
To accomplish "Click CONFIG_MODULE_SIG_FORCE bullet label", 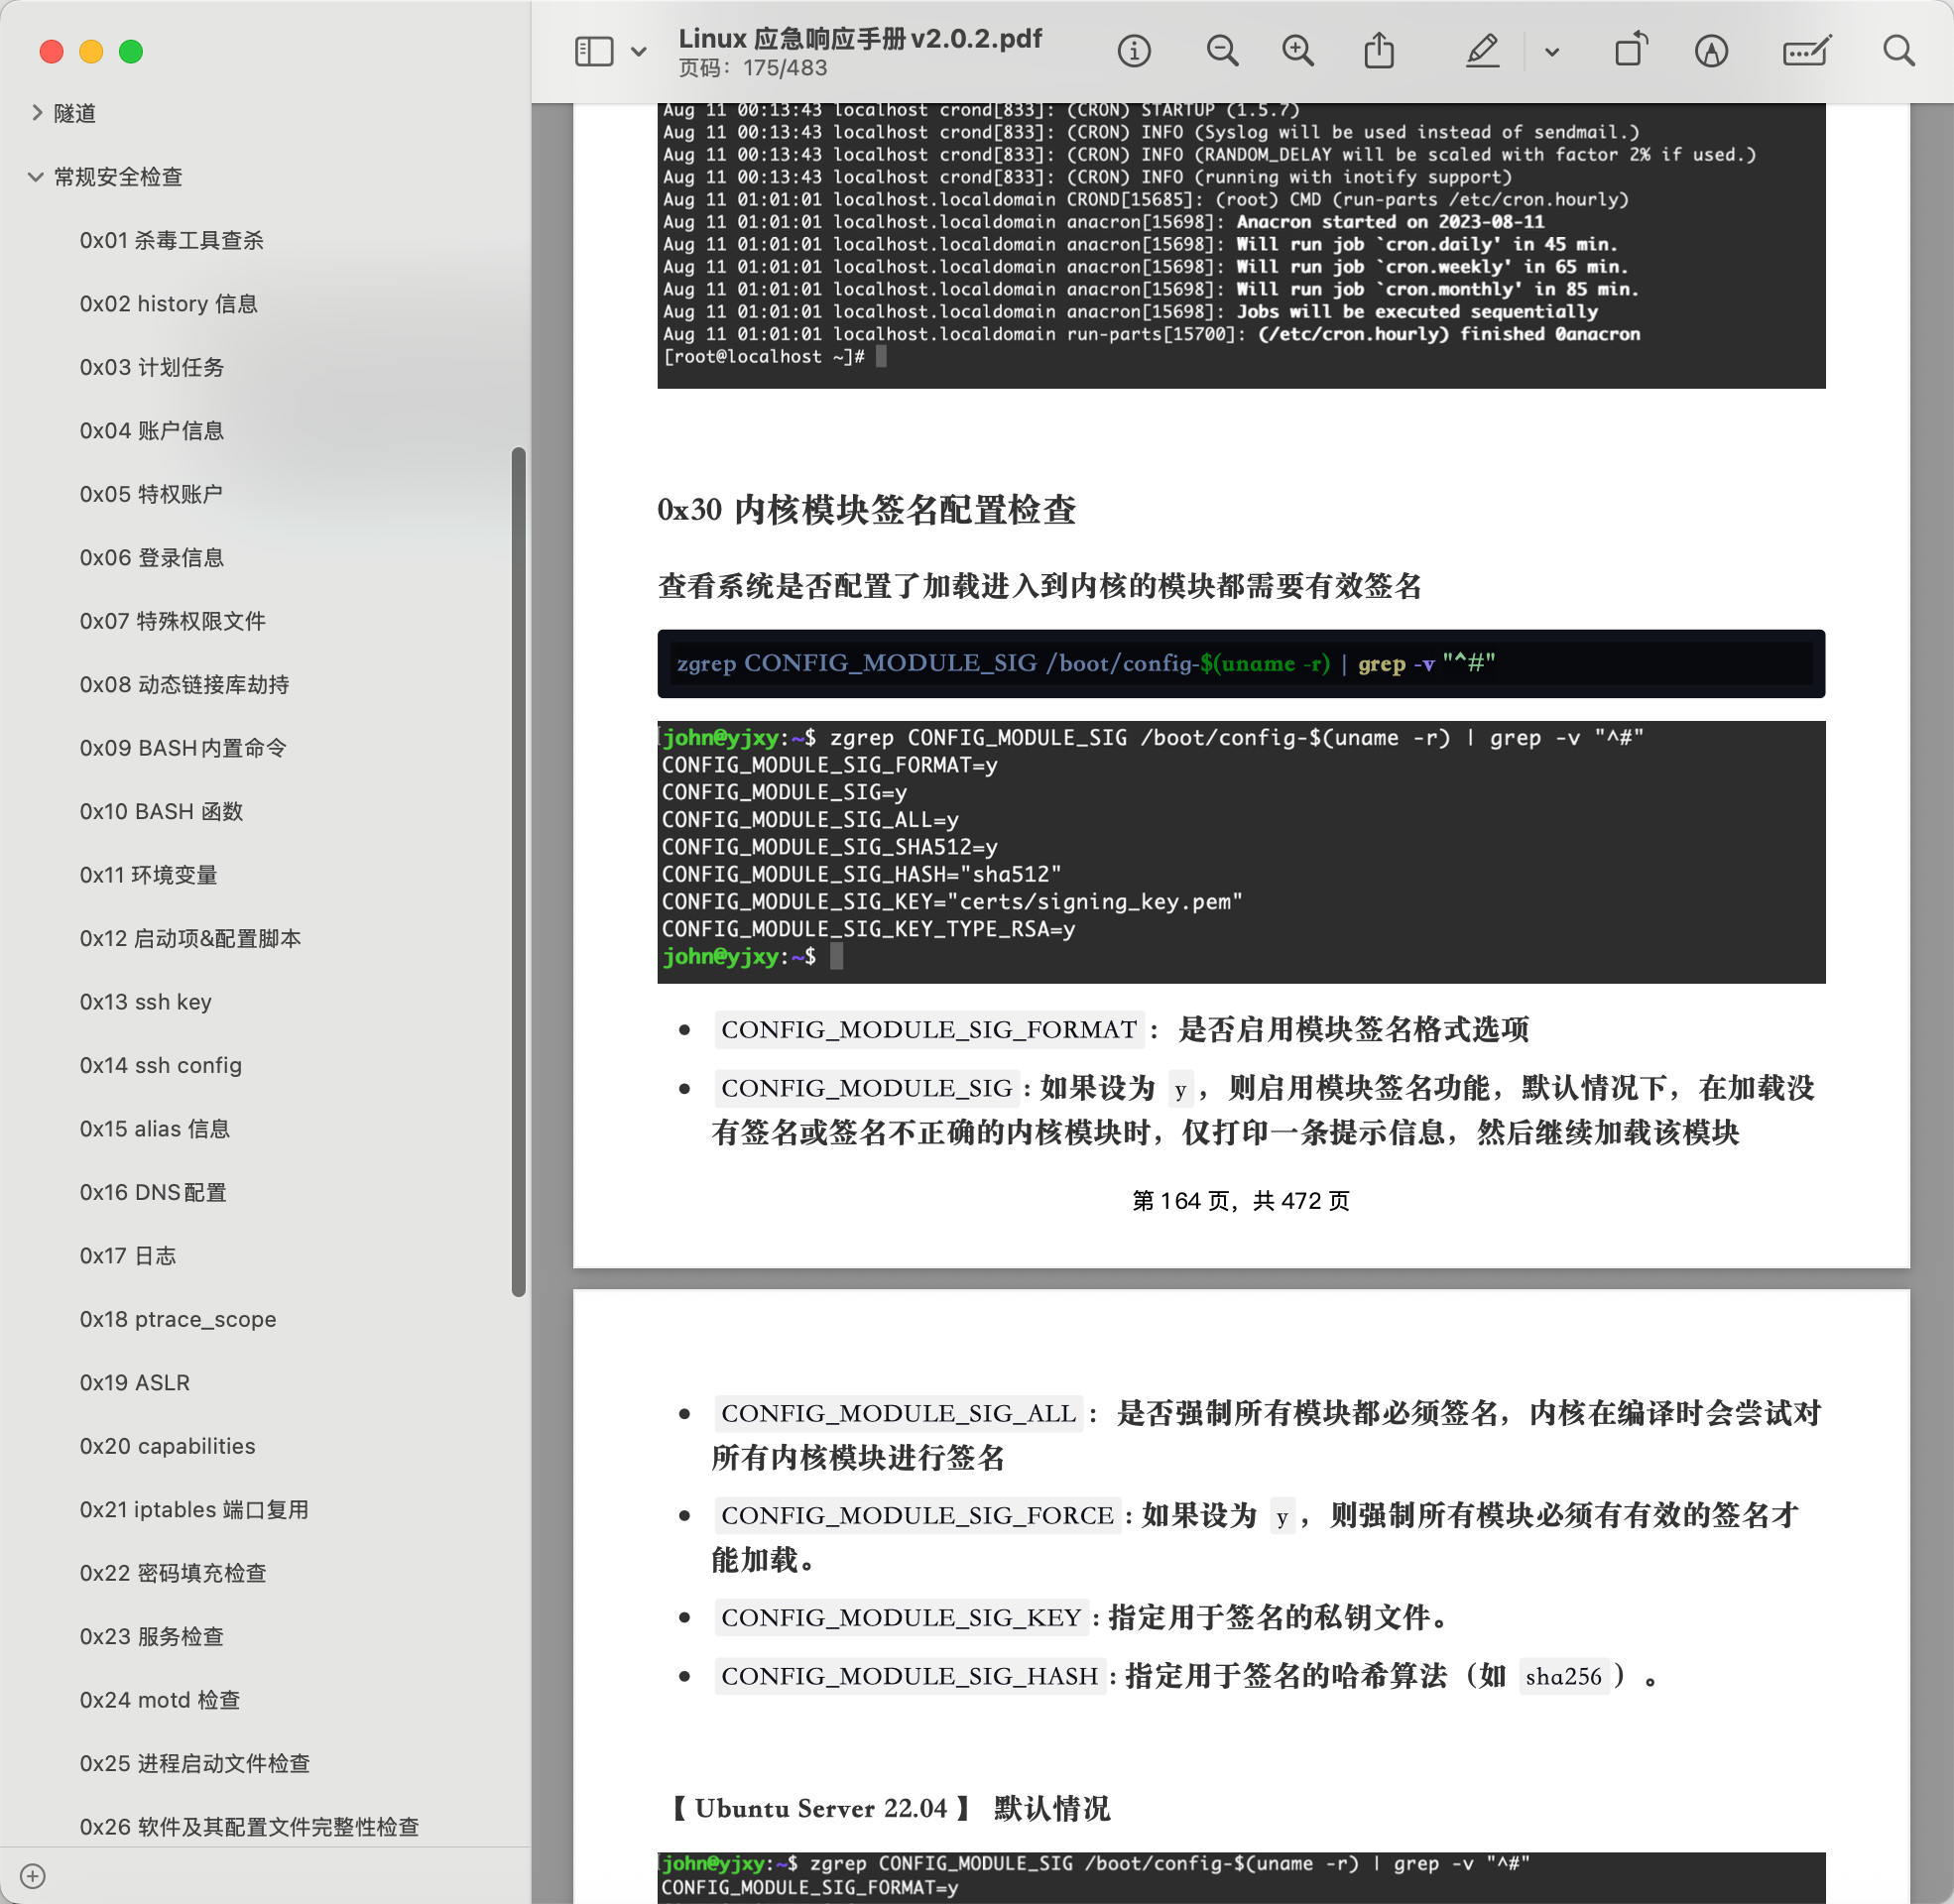I will click(x=917, y=1516).
